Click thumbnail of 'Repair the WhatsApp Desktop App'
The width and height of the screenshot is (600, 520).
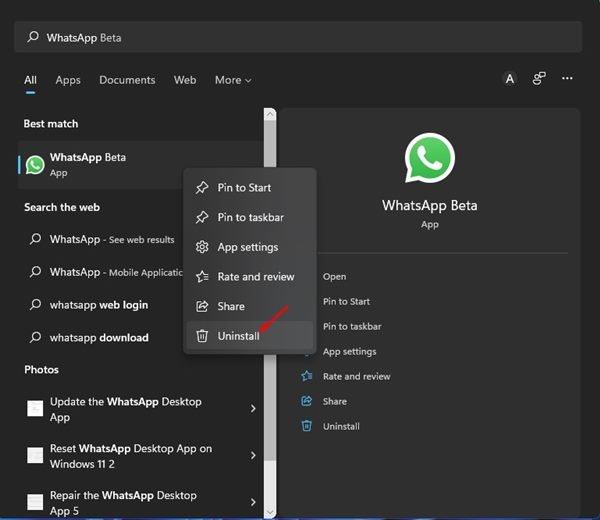[x=35, y=502]
